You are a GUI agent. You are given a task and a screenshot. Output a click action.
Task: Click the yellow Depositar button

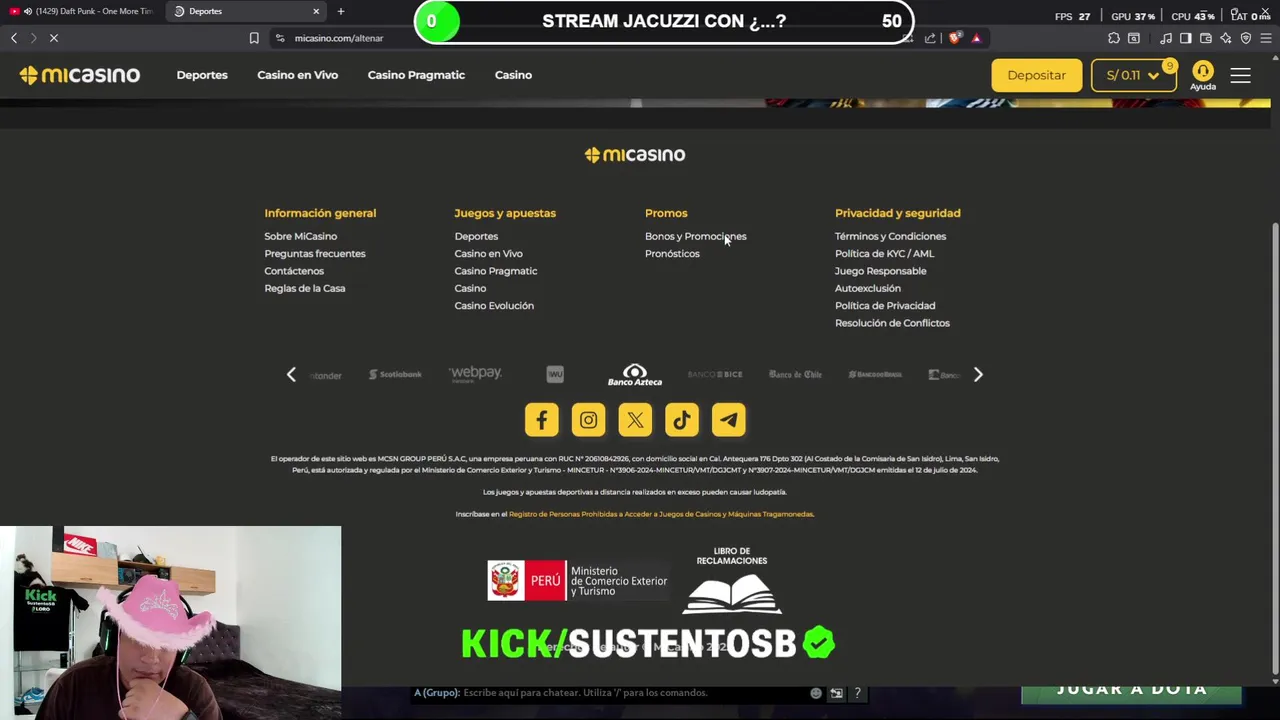click(1037, 75)
